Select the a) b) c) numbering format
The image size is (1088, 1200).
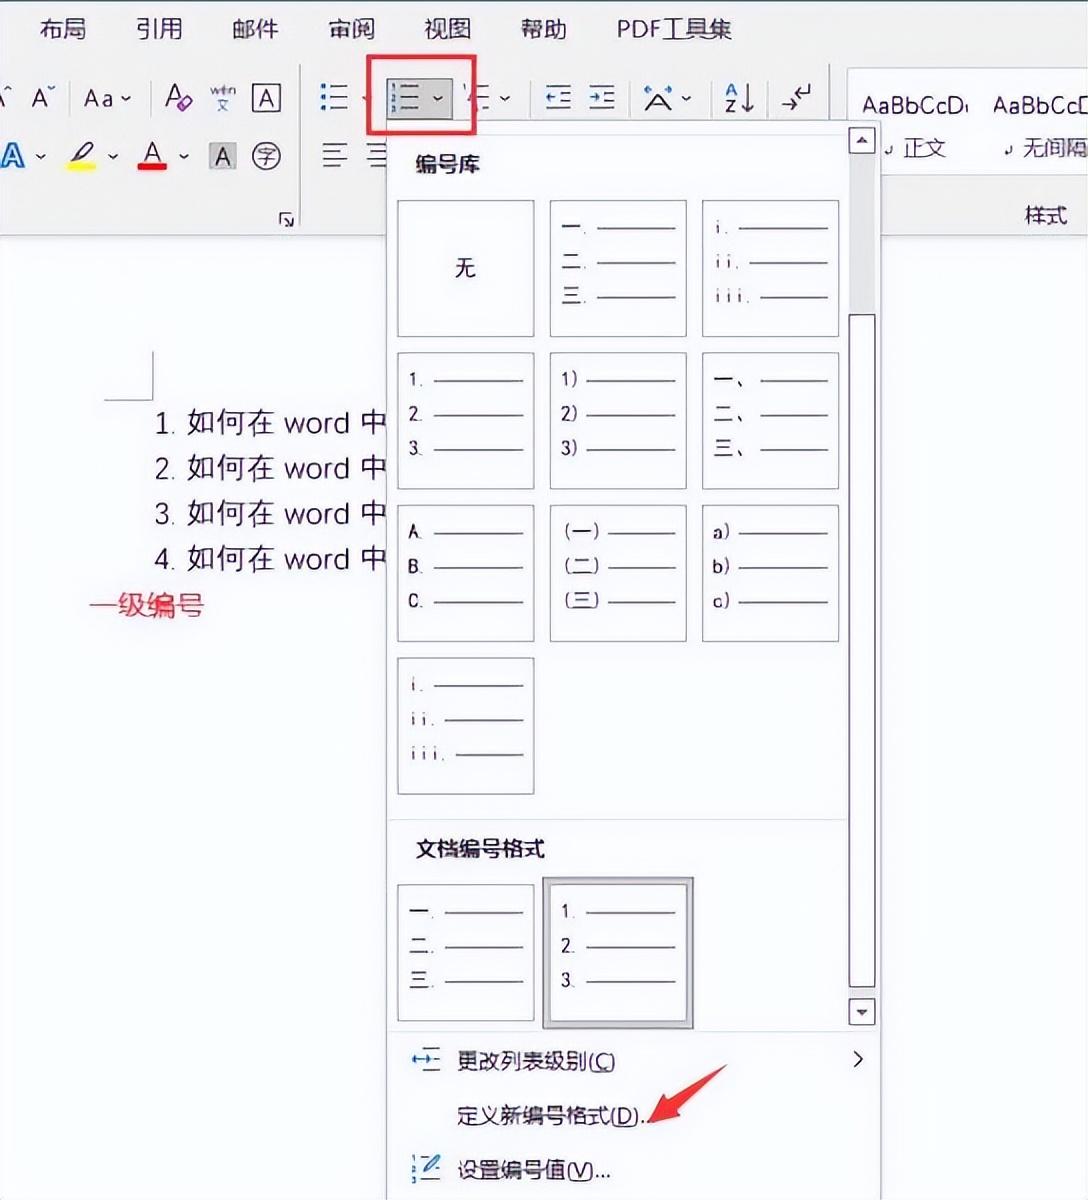click(x=770, y=573)
